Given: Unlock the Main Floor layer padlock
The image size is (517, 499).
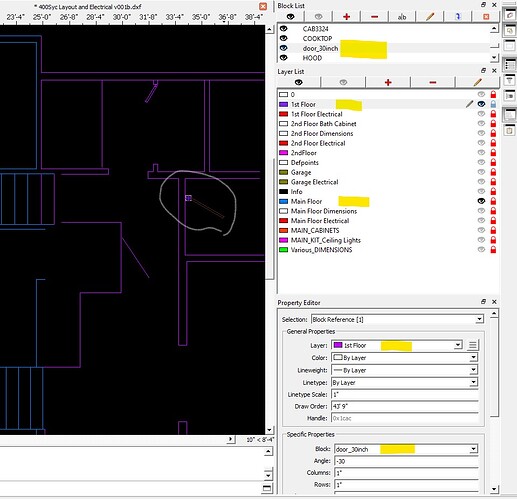Looking at the screenshot, I should click(493, 201).
